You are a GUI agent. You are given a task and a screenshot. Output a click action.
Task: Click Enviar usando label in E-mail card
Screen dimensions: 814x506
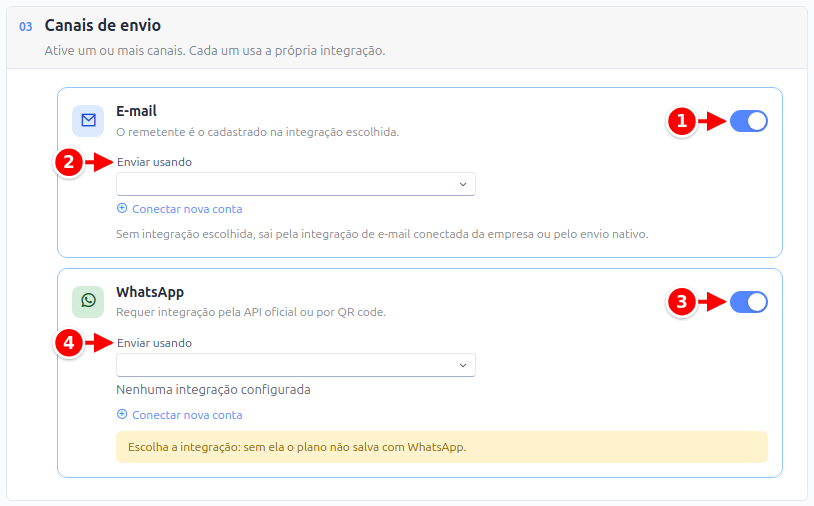[x=154, y=162]
